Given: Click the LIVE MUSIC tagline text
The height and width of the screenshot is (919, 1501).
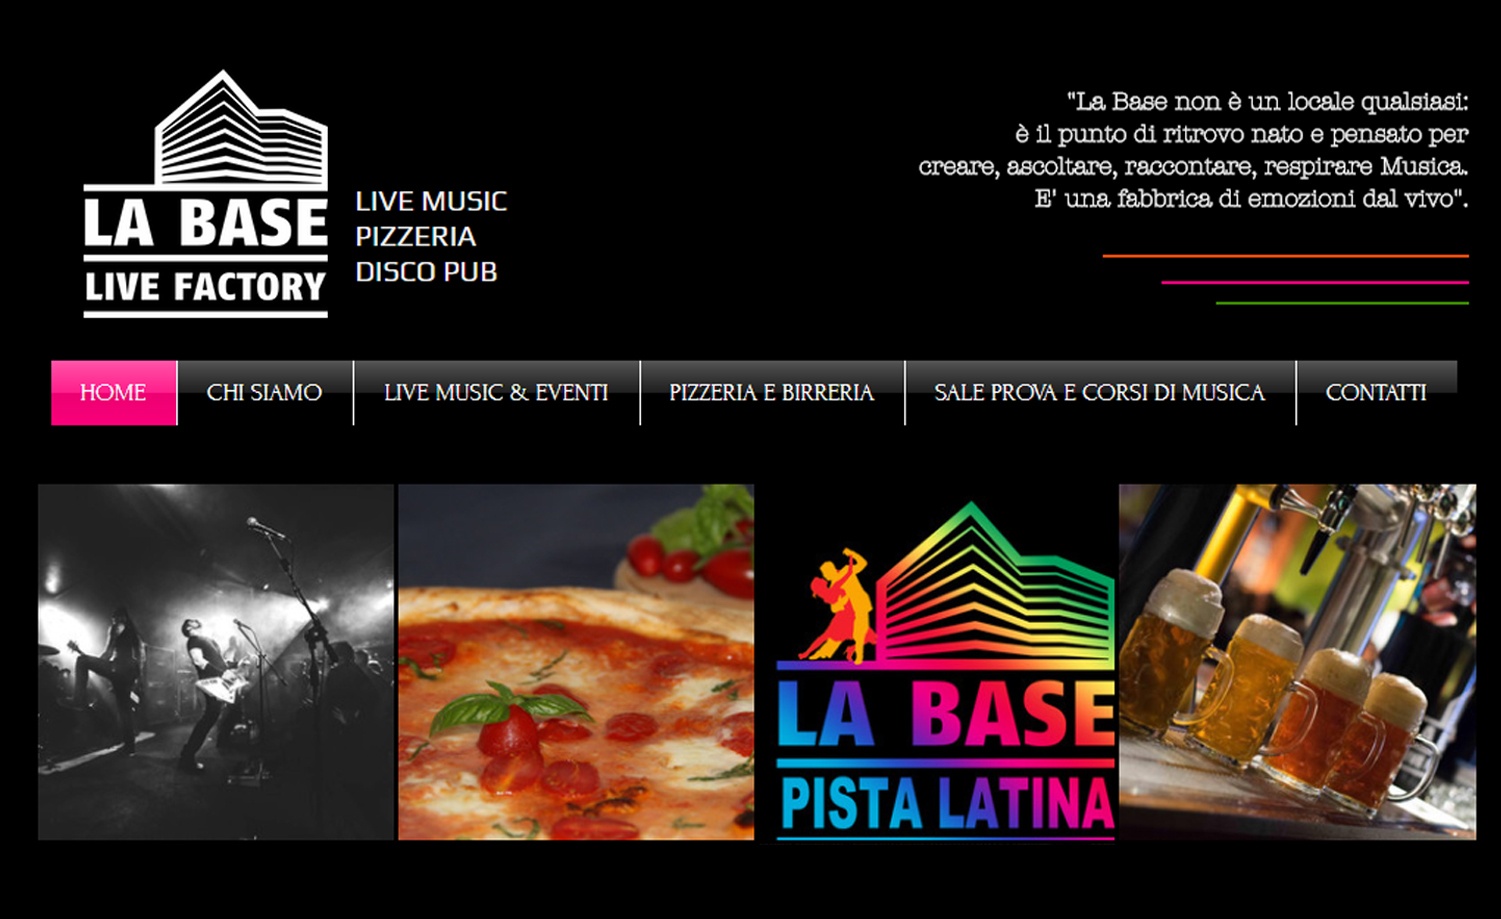Looking at the screenshot, I should coord(431,201).
